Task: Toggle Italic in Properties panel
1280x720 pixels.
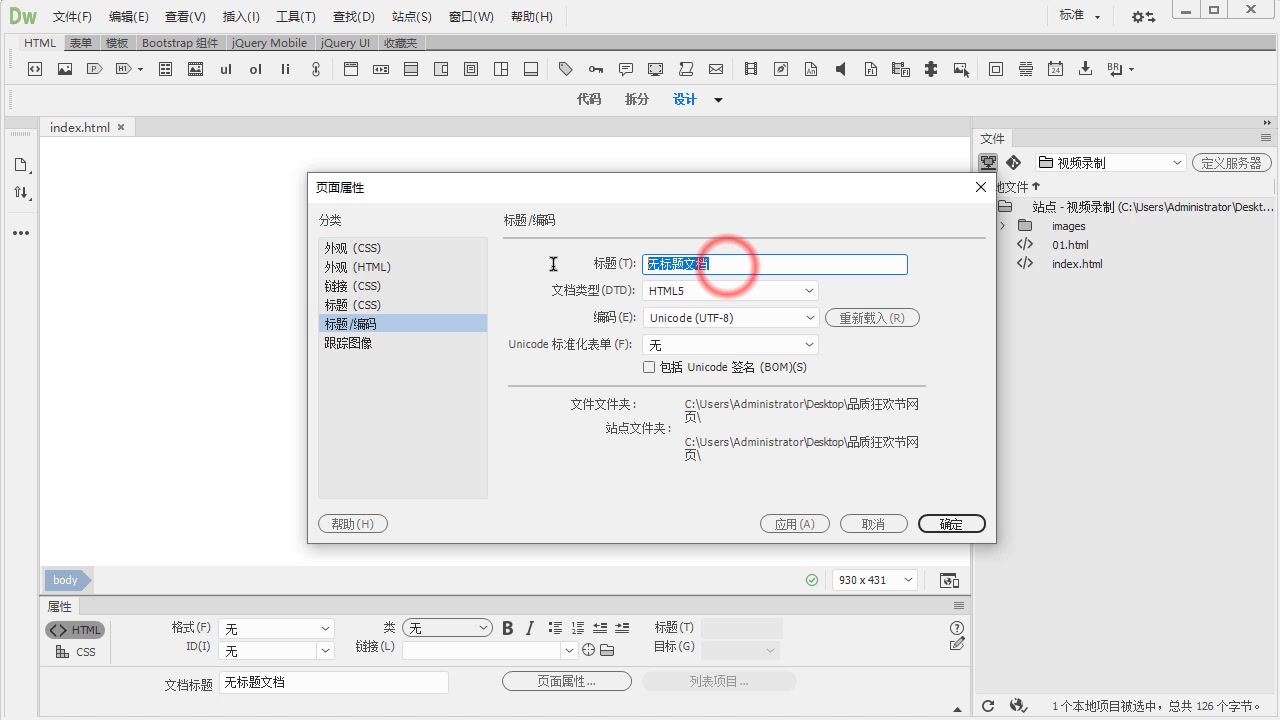Action: click(x=530, y=628)
